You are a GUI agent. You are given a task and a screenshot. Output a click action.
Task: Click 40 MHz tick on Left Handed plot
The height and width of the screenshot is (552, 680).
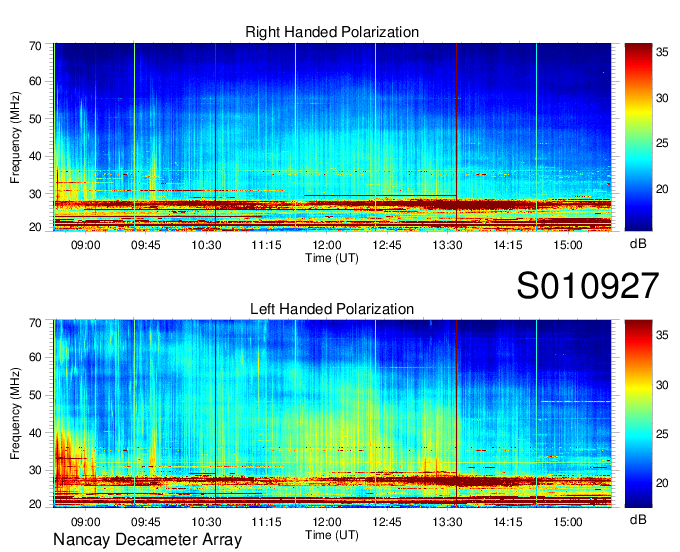(35, 433)
